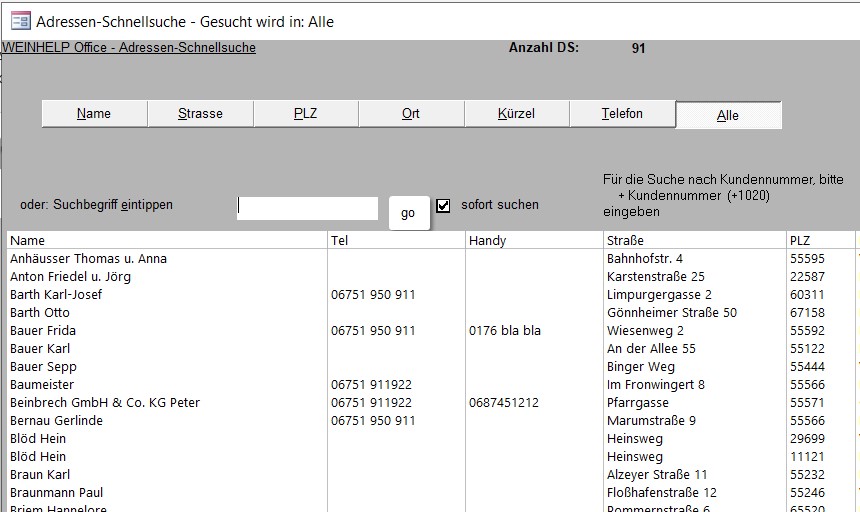The image size is (860, 512).
Task: Click the Handy column header
Action: pyautogui.click(x=488, y=241)
